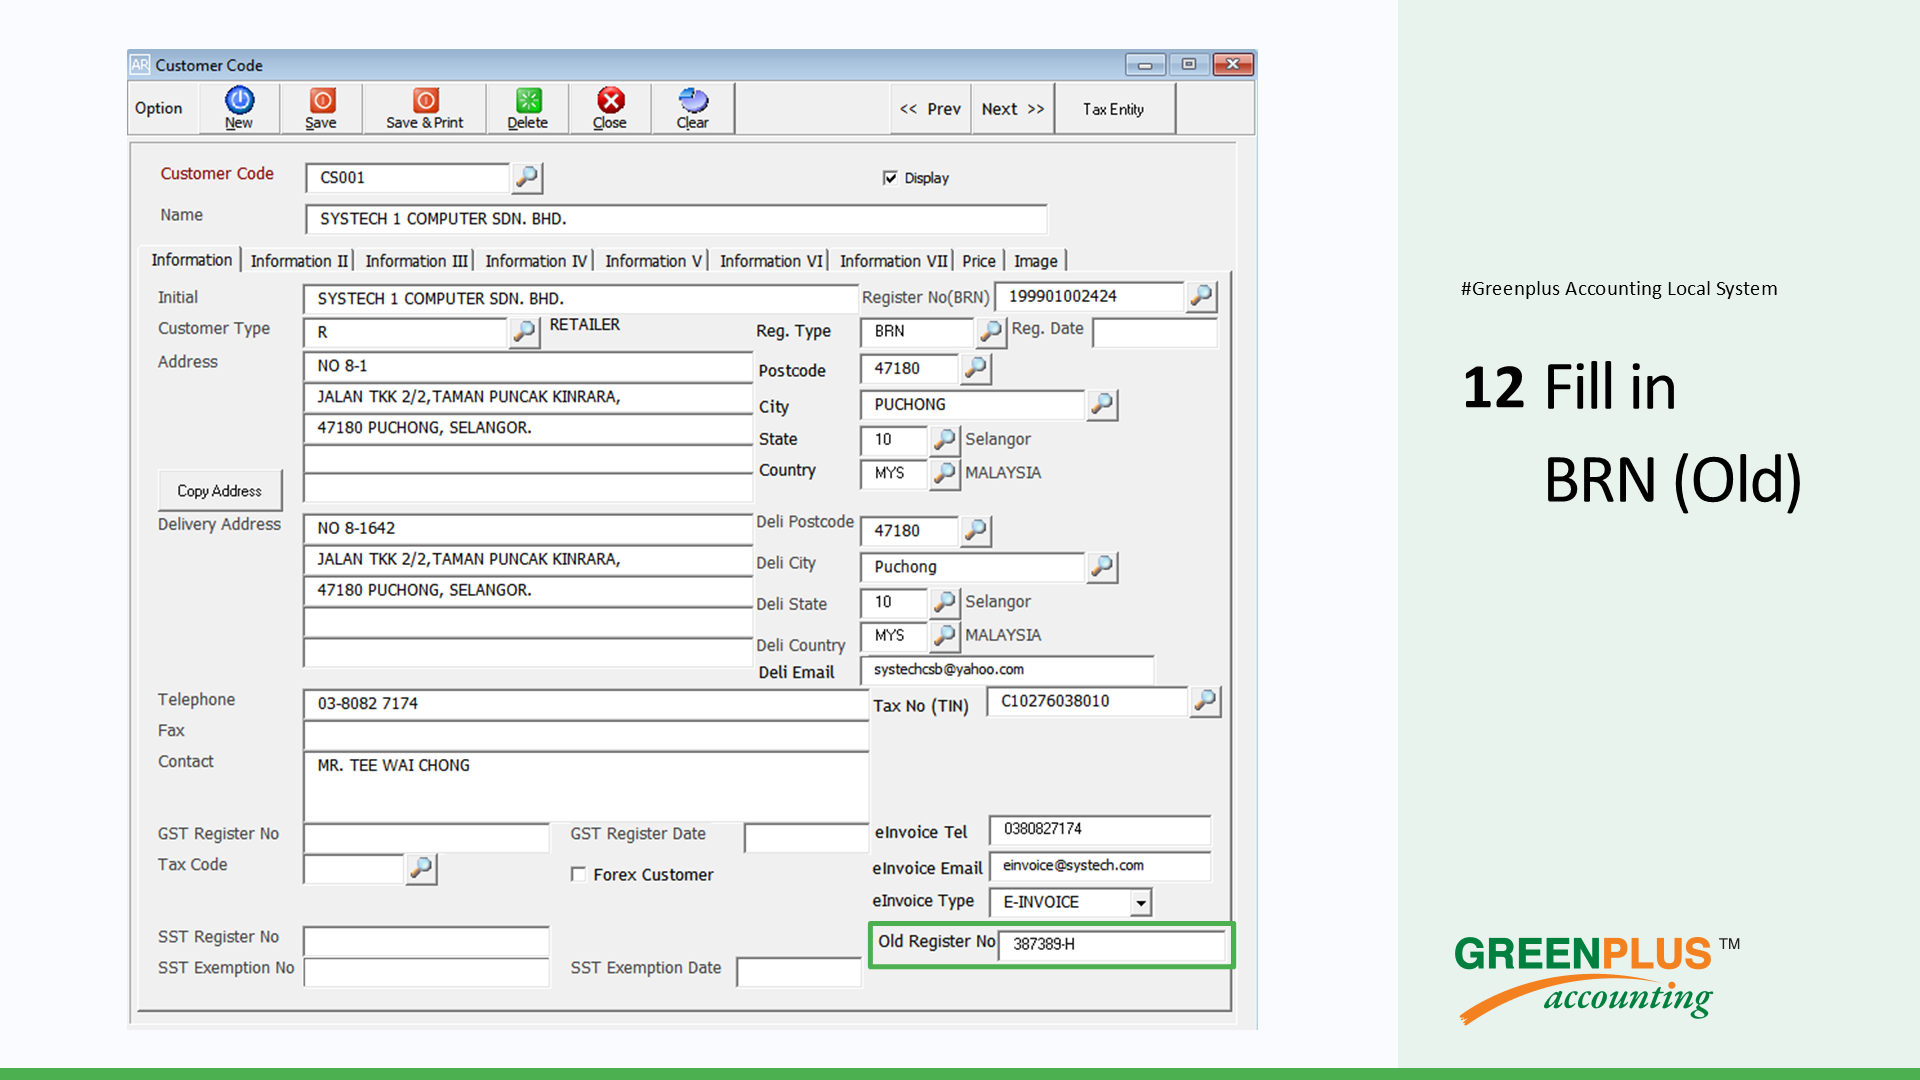1920x1080 pixels.
Task: Click the Reg. Date field
Action: point(1155,332)
